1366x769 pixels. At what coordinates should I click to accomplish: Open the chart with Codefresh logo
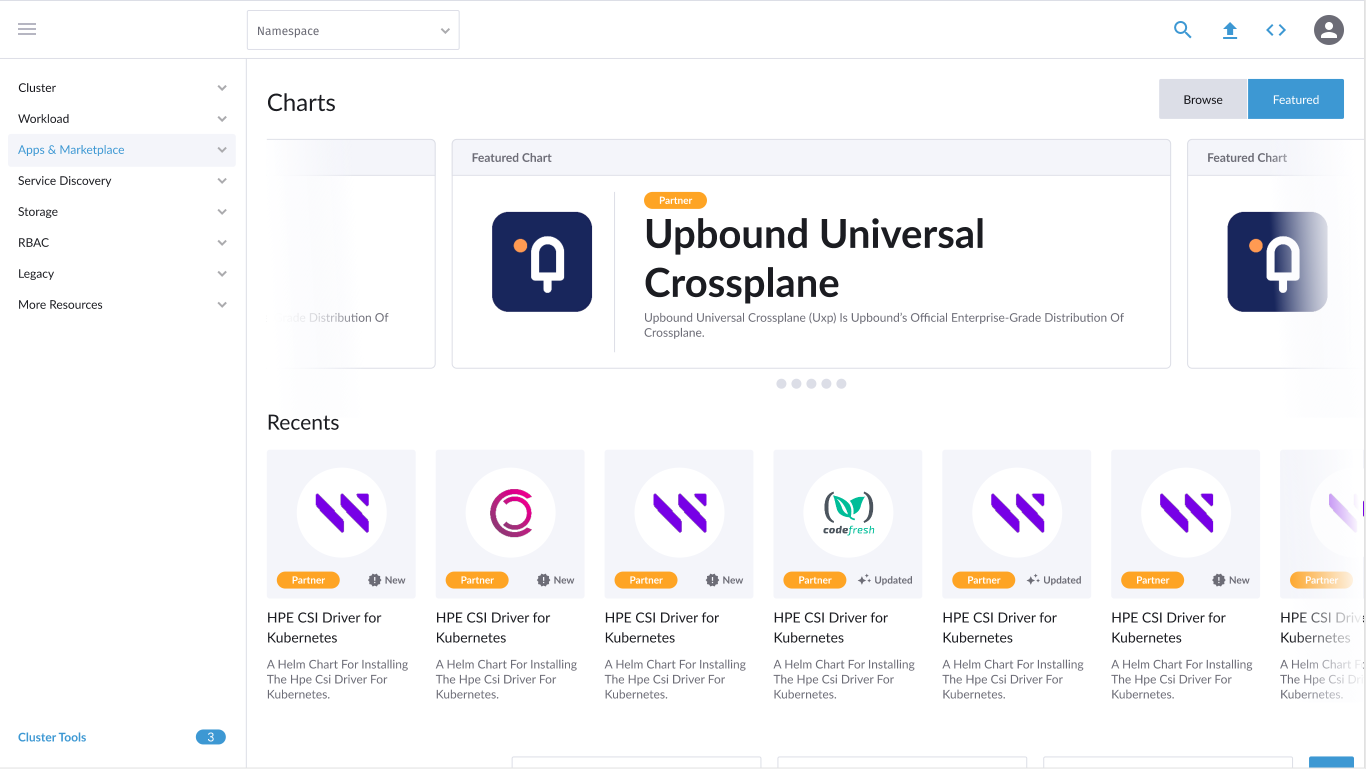tap(848, 513)
